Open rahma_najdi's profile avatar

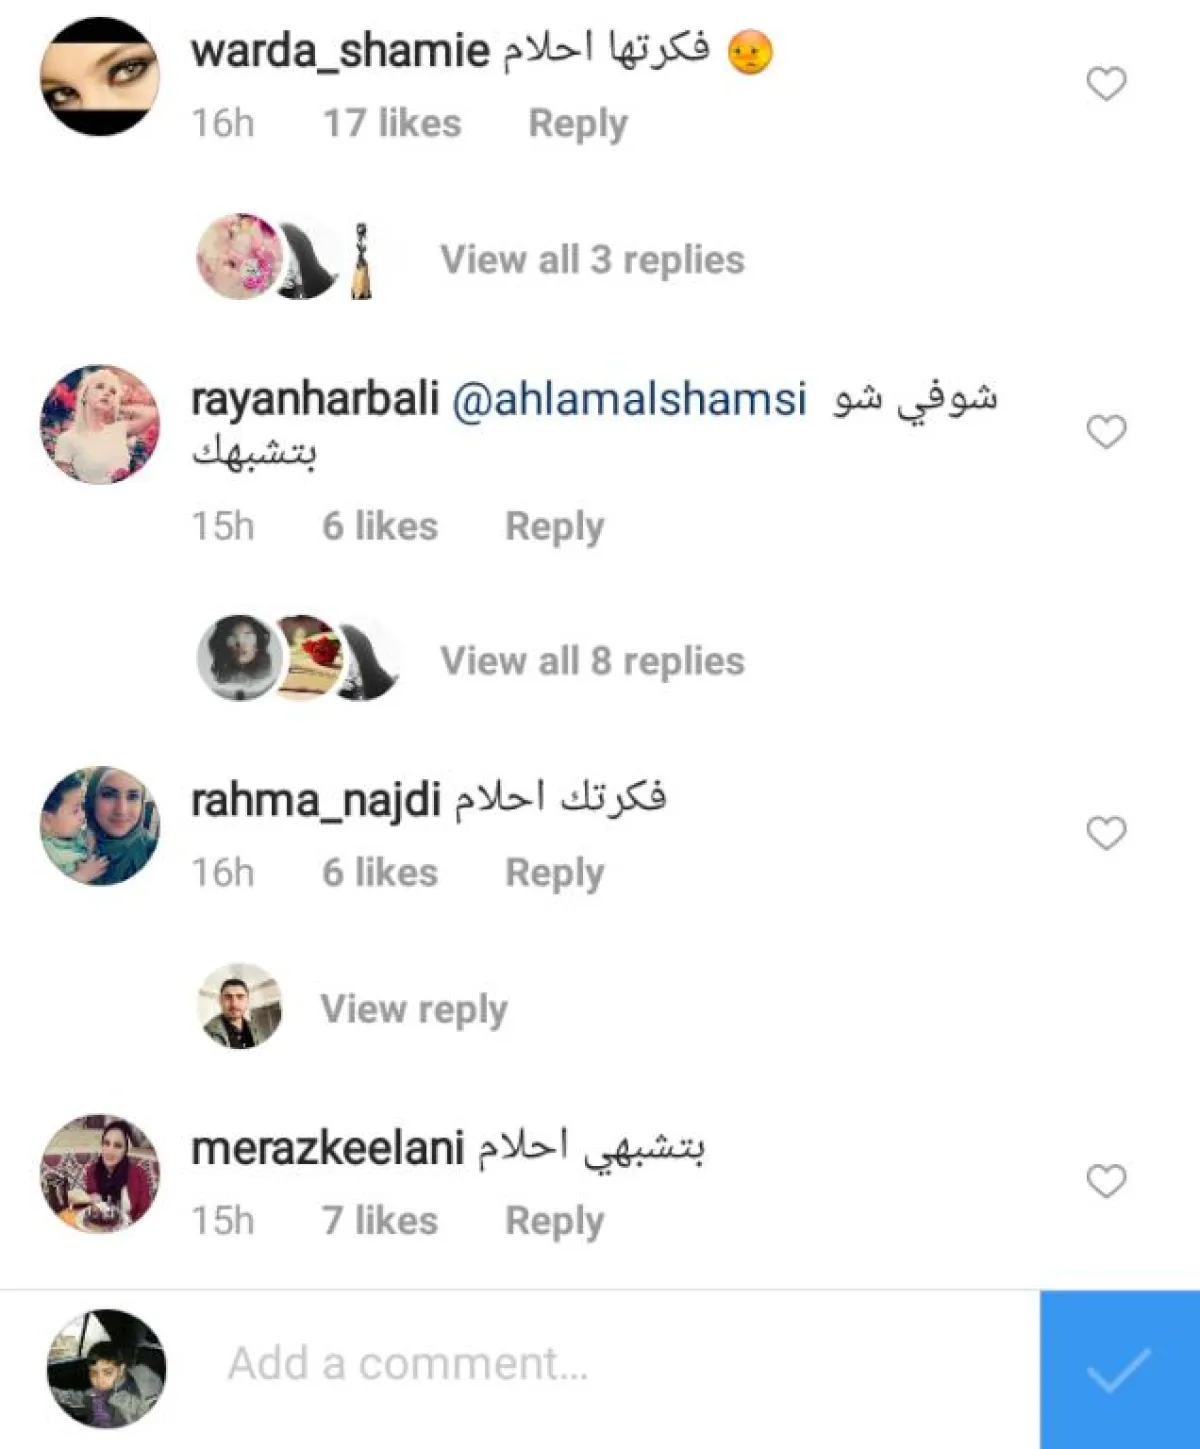click(x=100, y=826)
